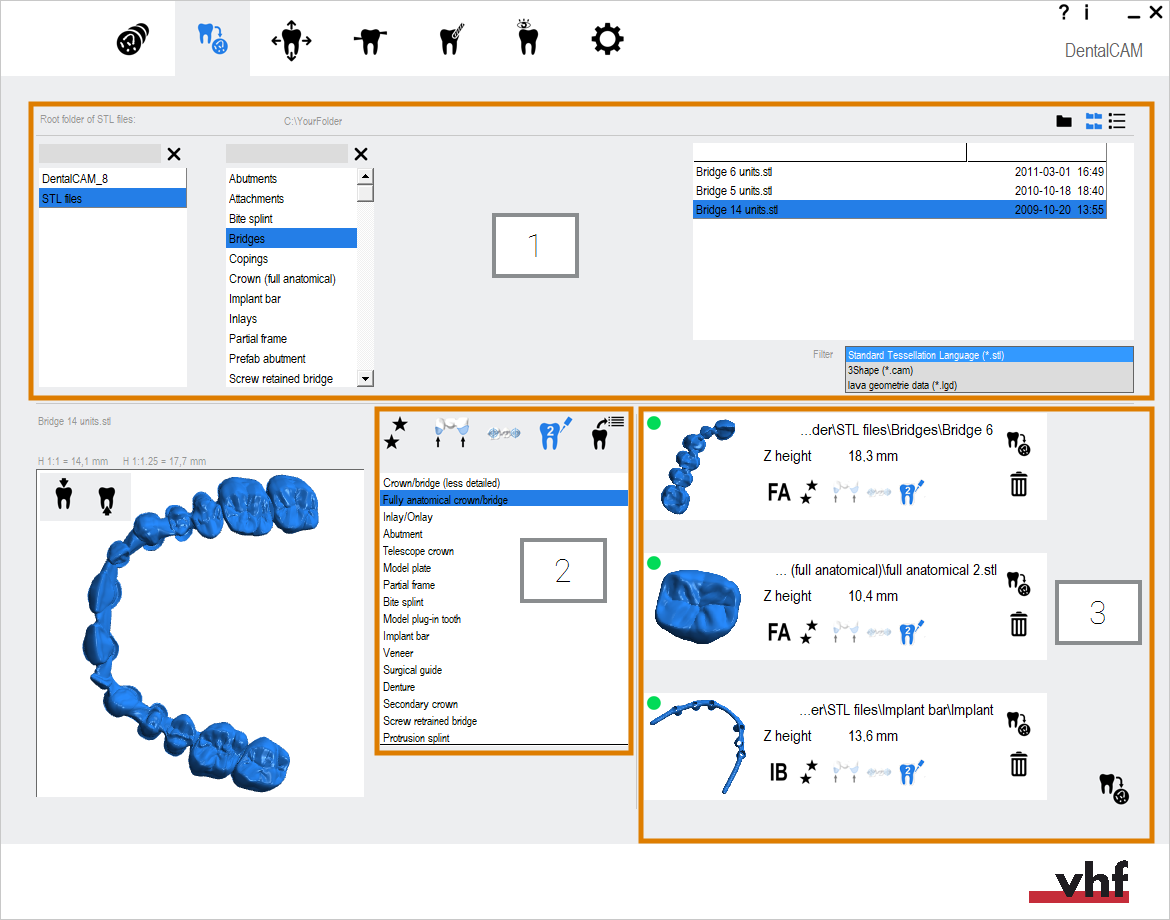Filter by Standard Tessellation Language (*.stl)
This screenshot has height=920, width=1170.
click(x=989, y=355)
